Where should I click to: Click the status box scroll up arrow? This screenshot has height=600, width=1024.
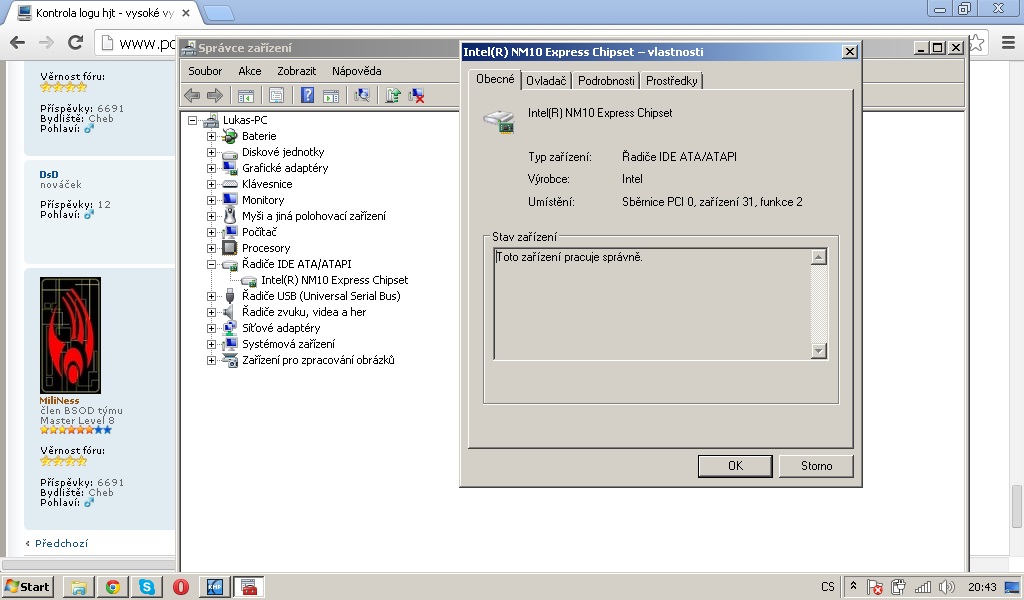[819, 257]
